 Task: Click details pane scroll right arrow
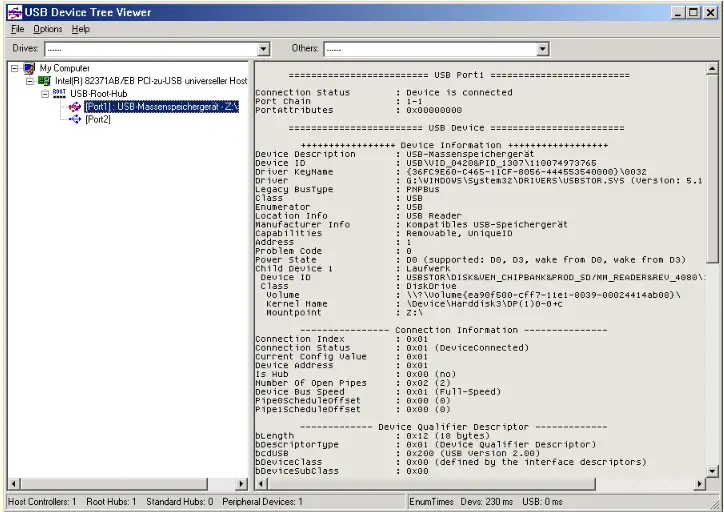tap(700, 484)
